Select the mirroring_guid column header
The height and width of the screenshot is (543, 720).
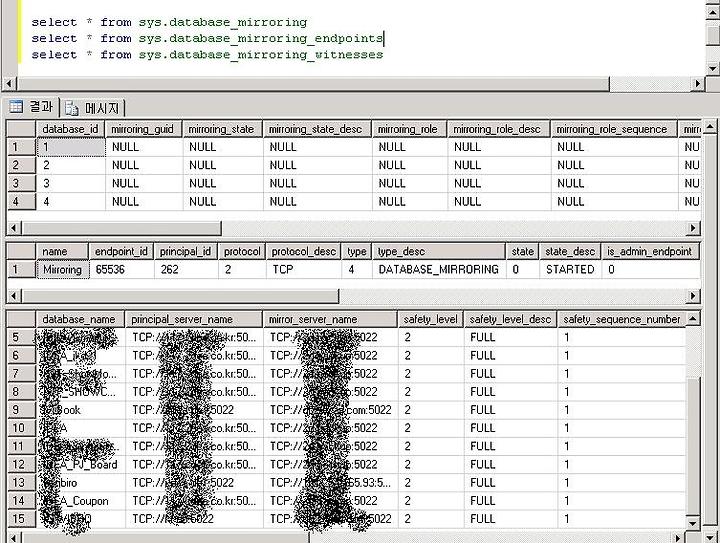pos(143,129)
